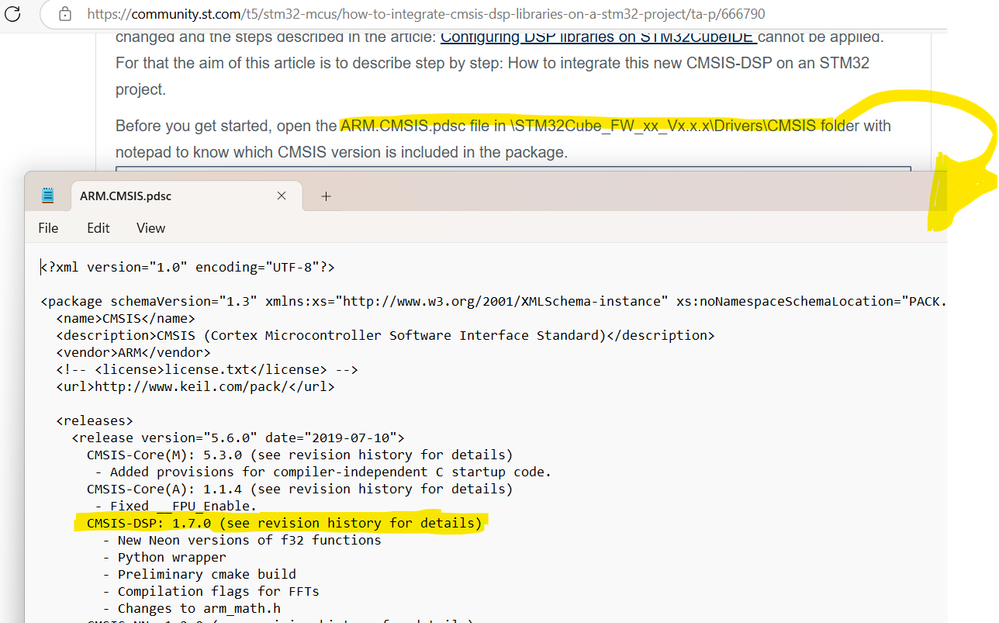
Task: Click the xml version="1.0" declaration line
Action: tap(187, 267)
